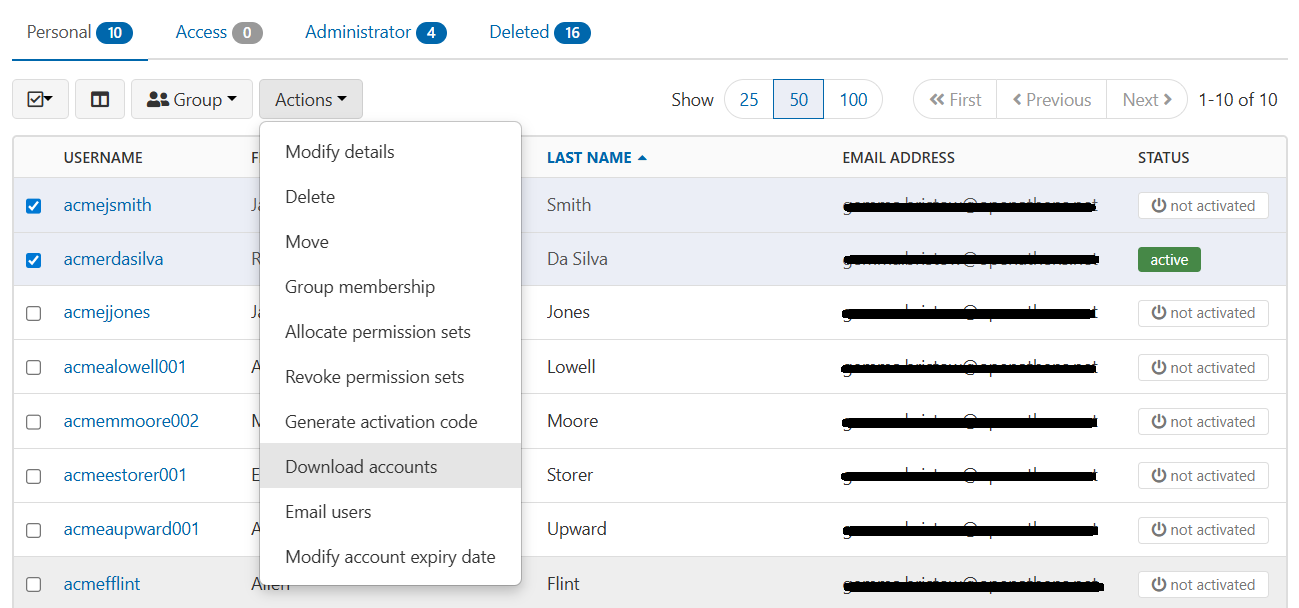Open the Actions dropdown
Viewport: 1299px width, 608px height.
click(310, 98)
